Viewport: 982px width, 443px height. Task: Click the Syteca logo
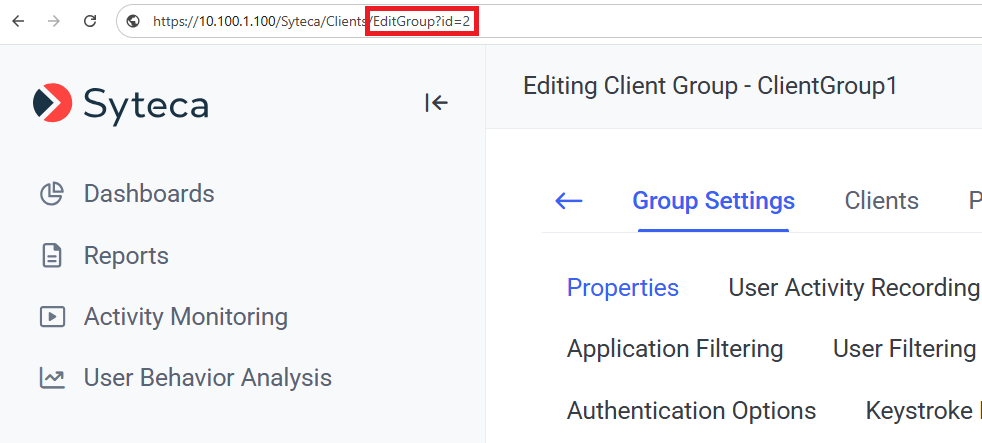(x=121, y=103)
